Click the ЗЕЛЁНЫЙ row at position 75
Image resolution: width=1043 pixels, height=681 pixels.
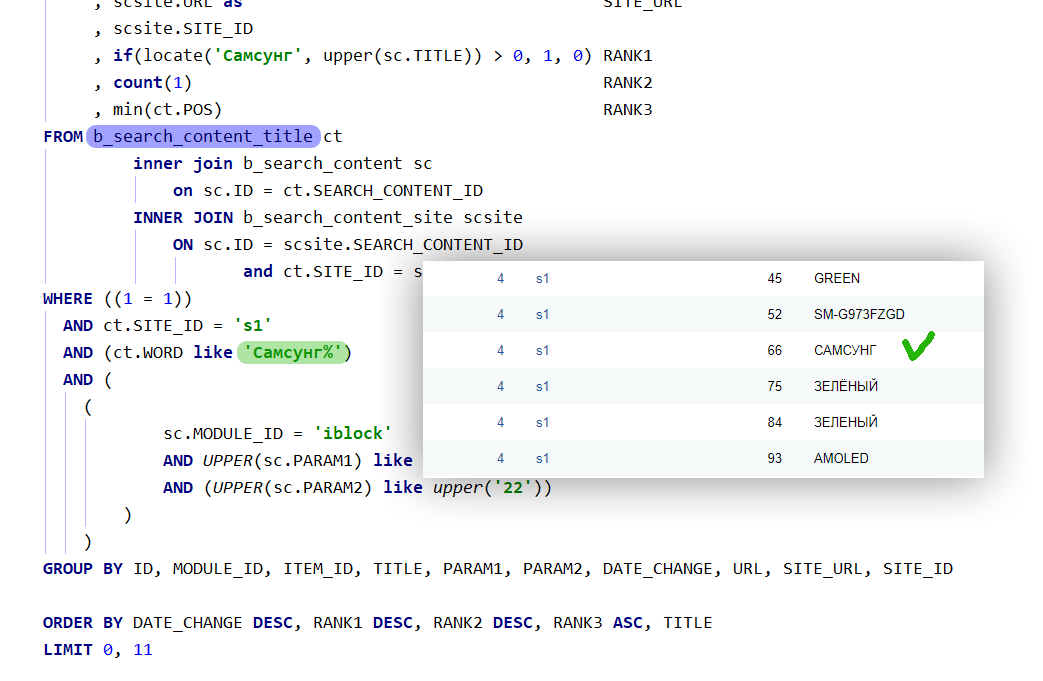(x=845, y=387)
